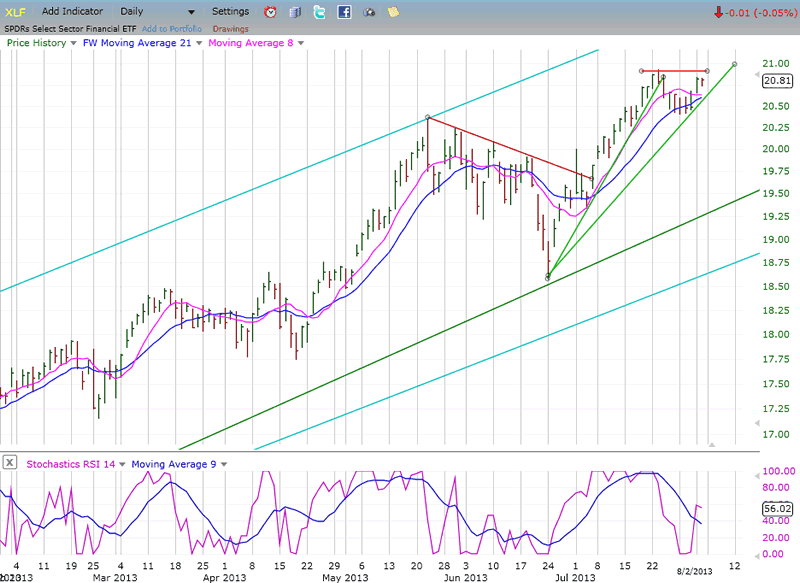Click the gray arrow beside 17.00 price axis

(x=757, y=423)
